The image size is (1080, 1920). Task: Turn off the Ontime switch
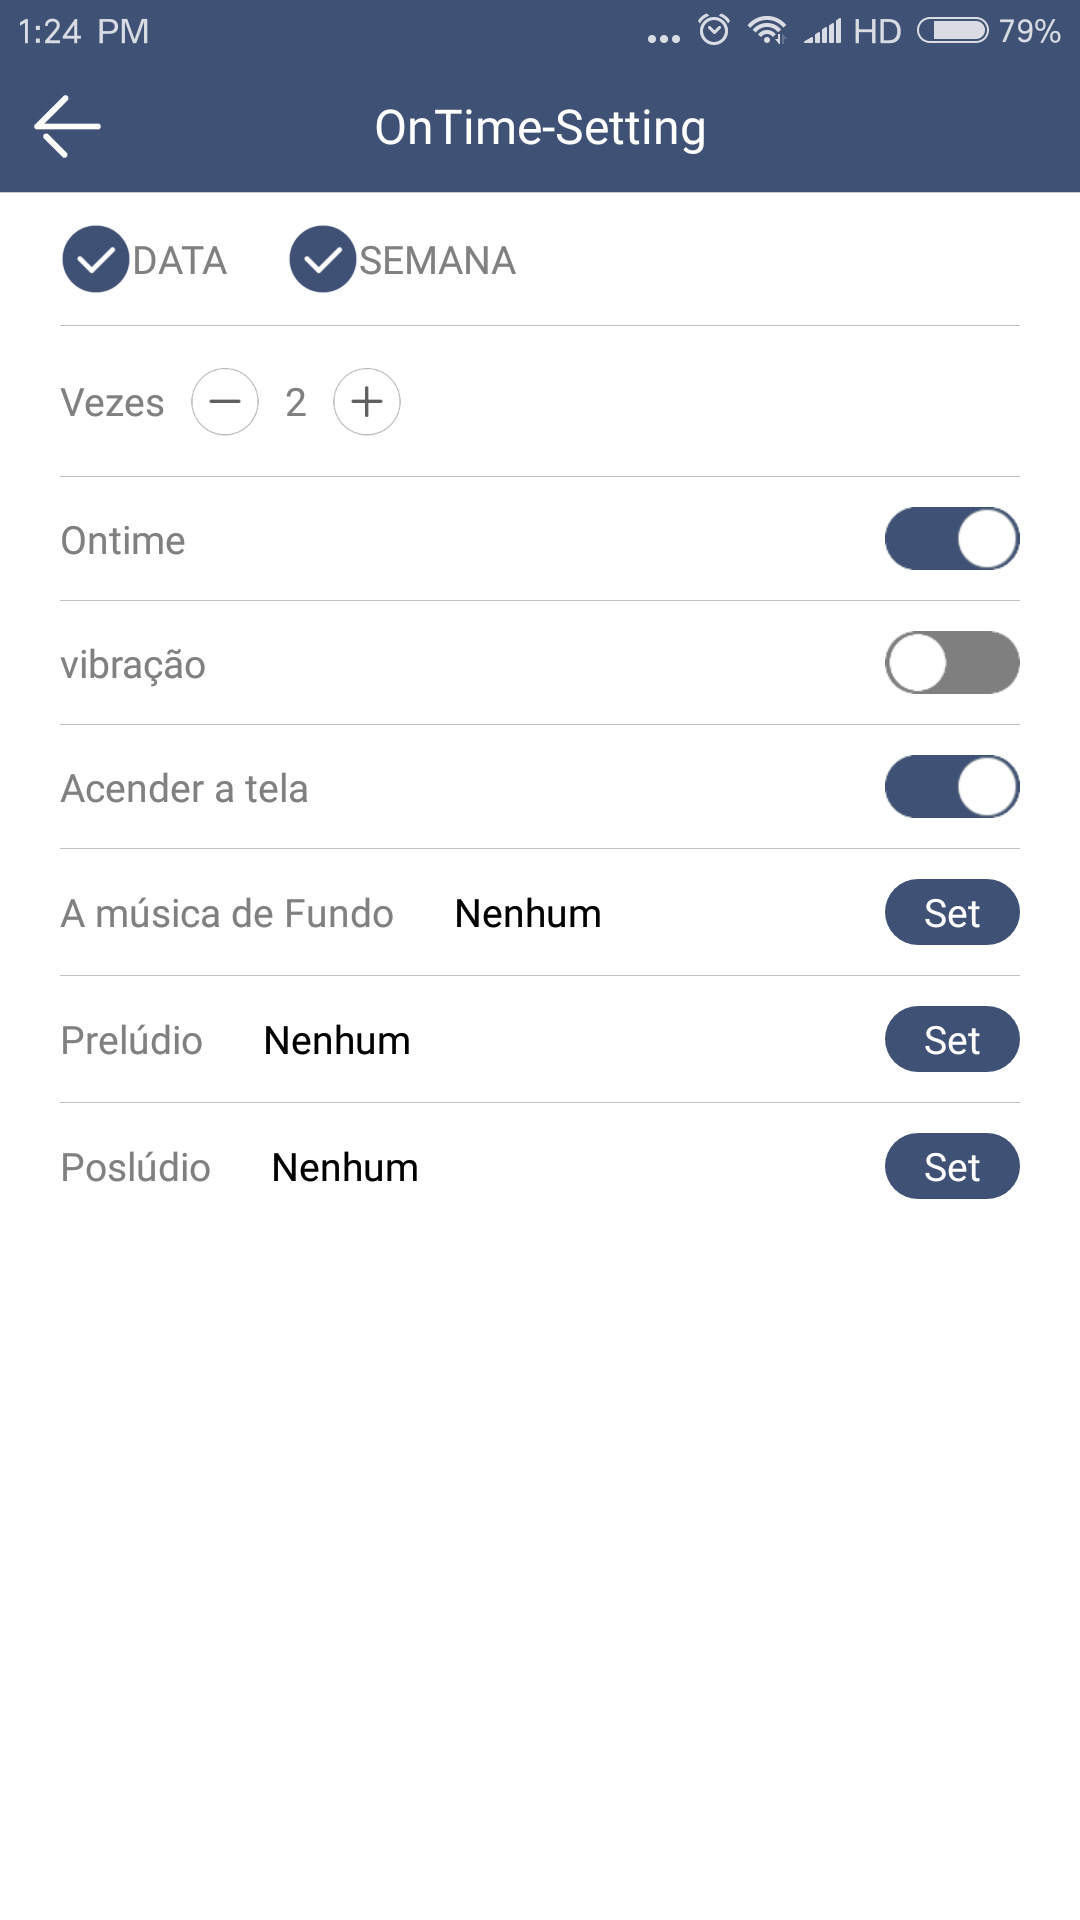952,539
